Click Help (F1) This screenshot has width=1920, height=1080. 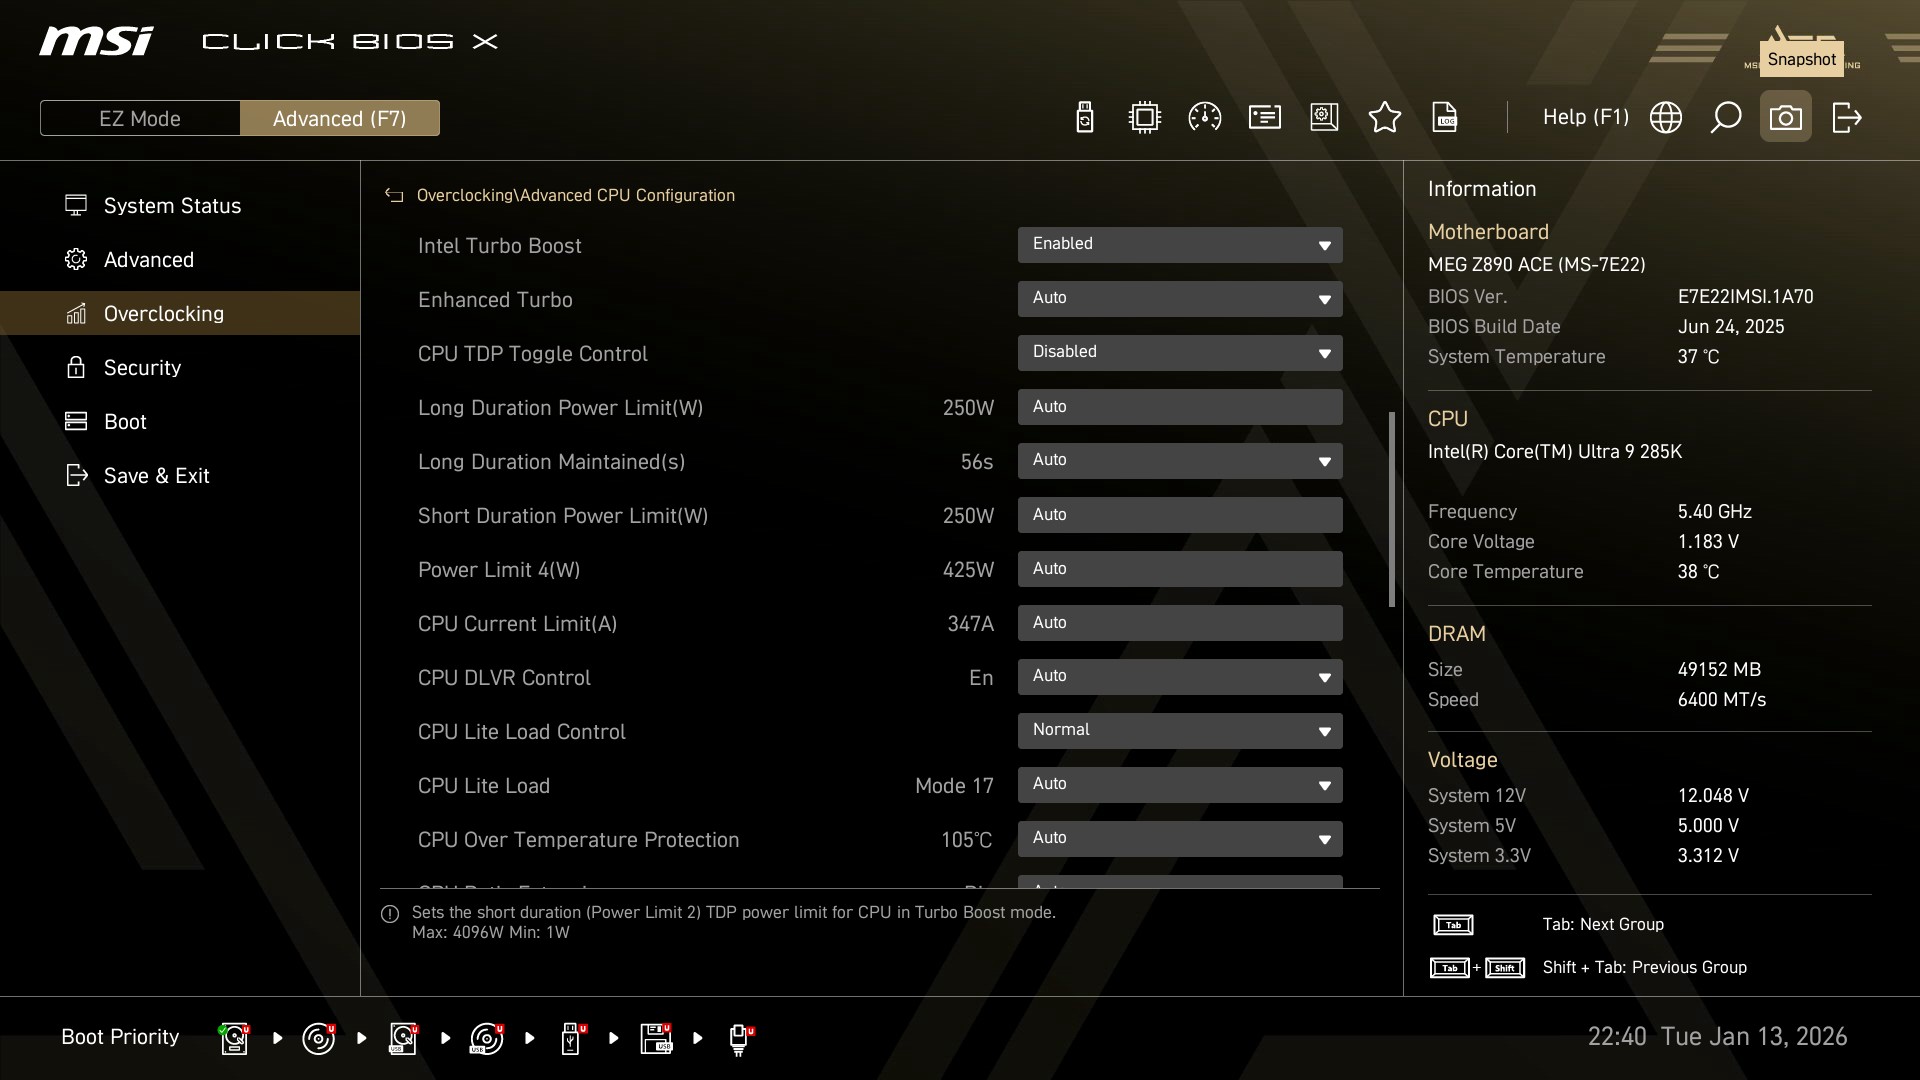coord(1585,117)
